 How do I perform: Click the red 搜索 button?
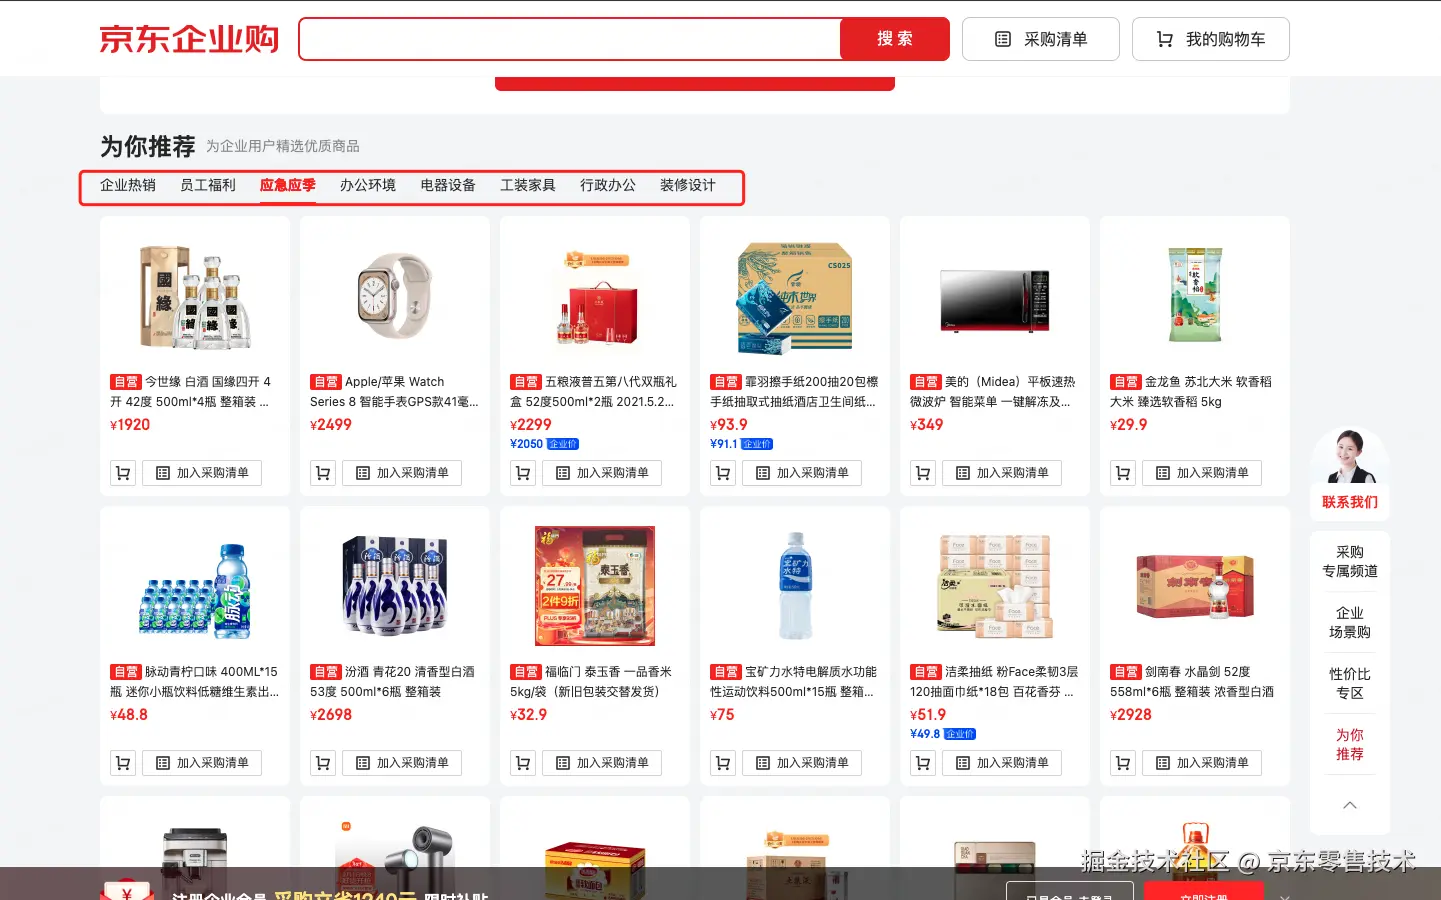pos(894,39)
